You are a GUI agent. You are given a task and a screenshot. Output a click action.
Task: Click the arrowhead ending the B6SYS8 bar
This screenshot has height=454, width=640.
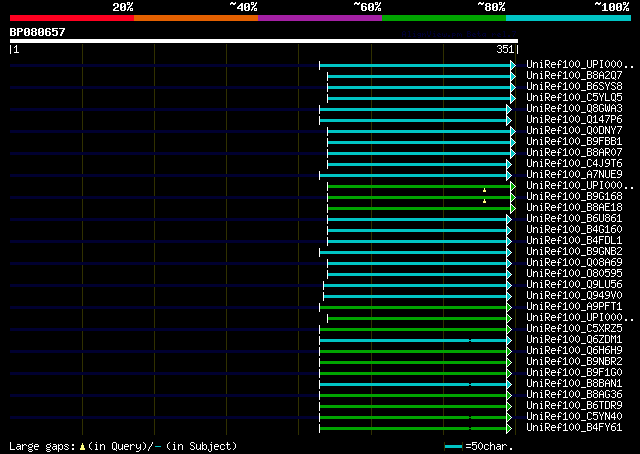[513, 86]
